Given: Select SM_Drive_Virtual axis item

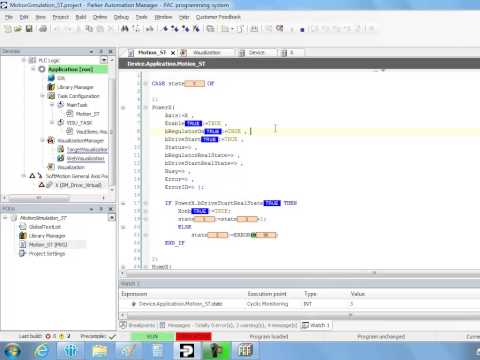Looking at the screenshot, I should 78,185.
